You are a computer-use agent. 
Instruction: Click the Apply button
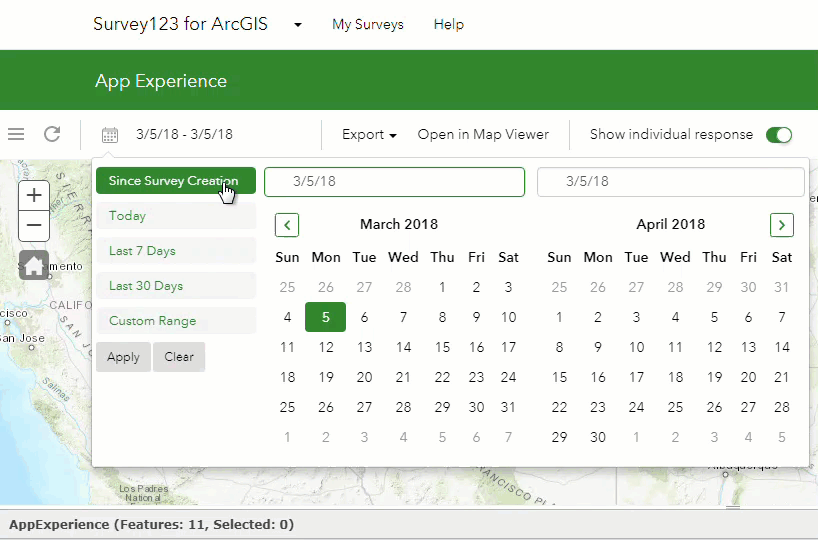pos(123,357)
